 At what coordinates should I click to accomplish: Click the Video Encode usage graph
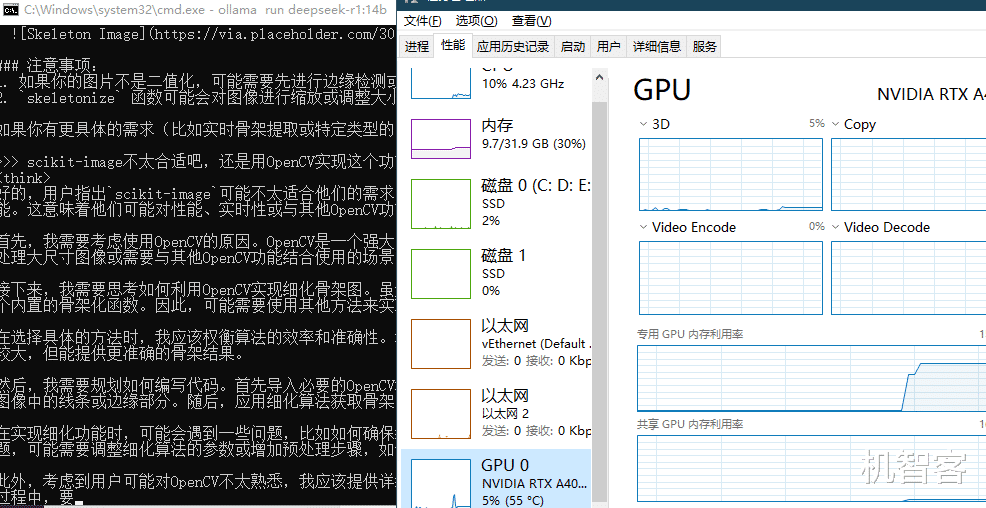pyautogui.click(x=731, y=277)
